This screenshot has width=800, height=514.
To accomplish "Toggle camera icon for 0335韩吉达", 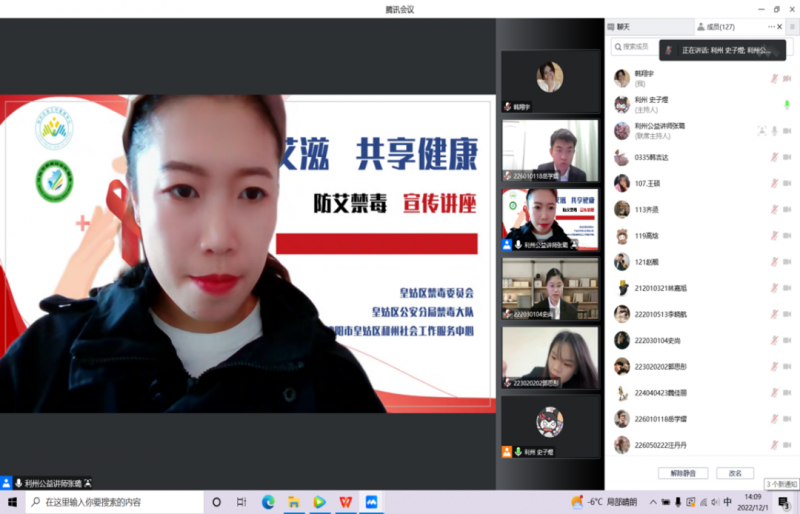I will (x=787, y=157).
